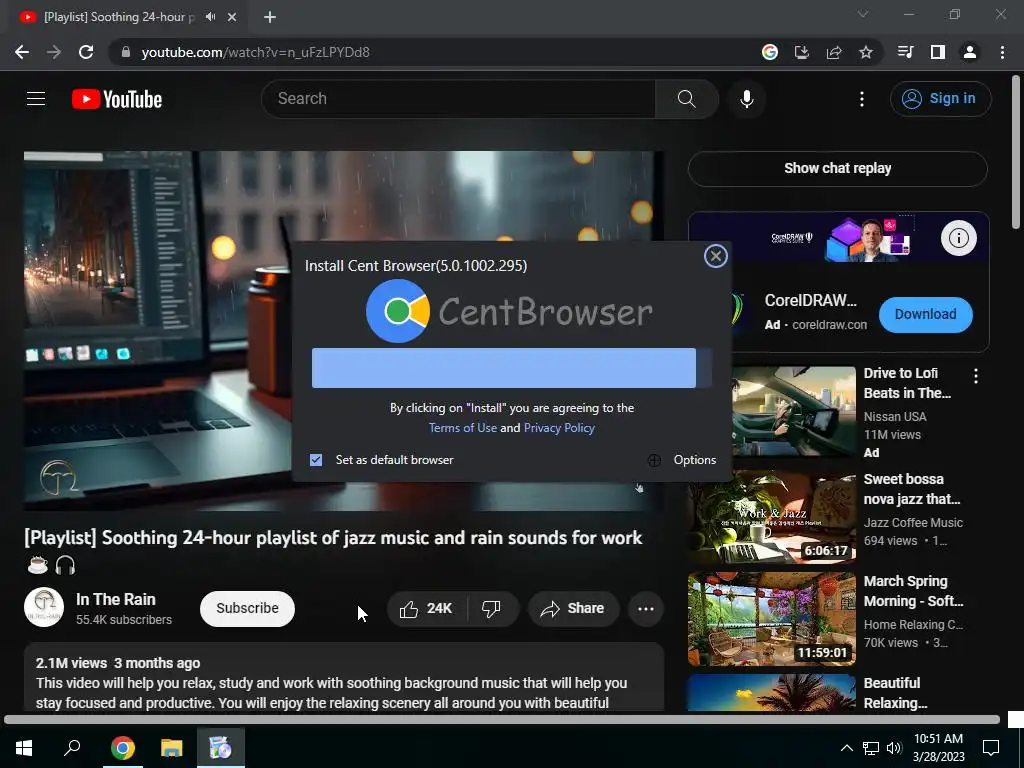Open network icon in system tray
Viewport: 1024px width, 768px height.
(871, 748)
